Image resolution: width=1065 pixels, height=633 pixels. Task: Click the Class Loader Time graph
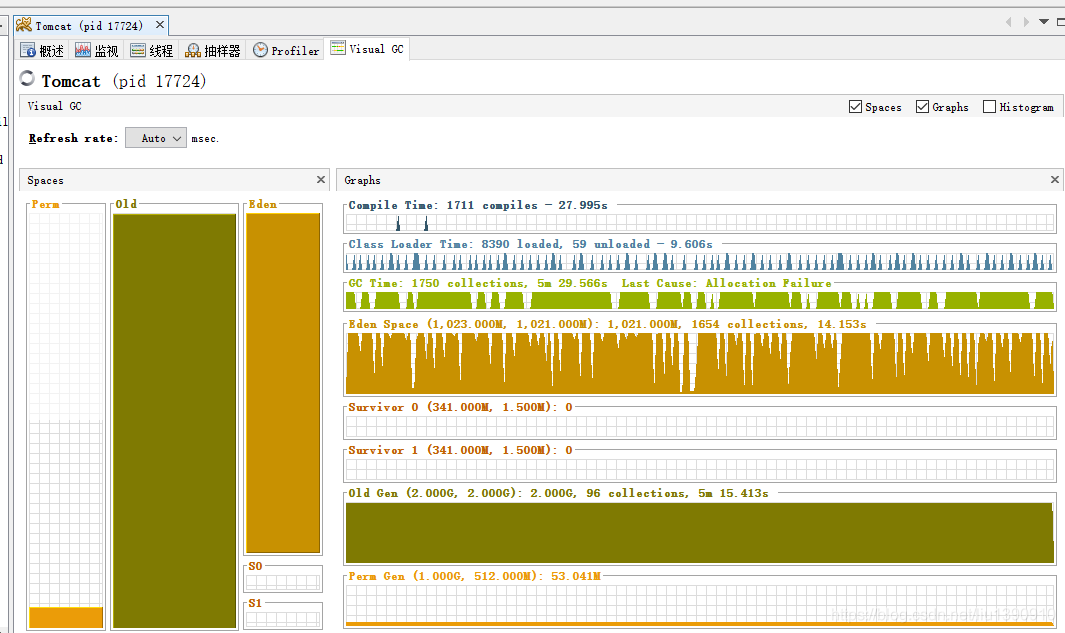coord(700,261)
